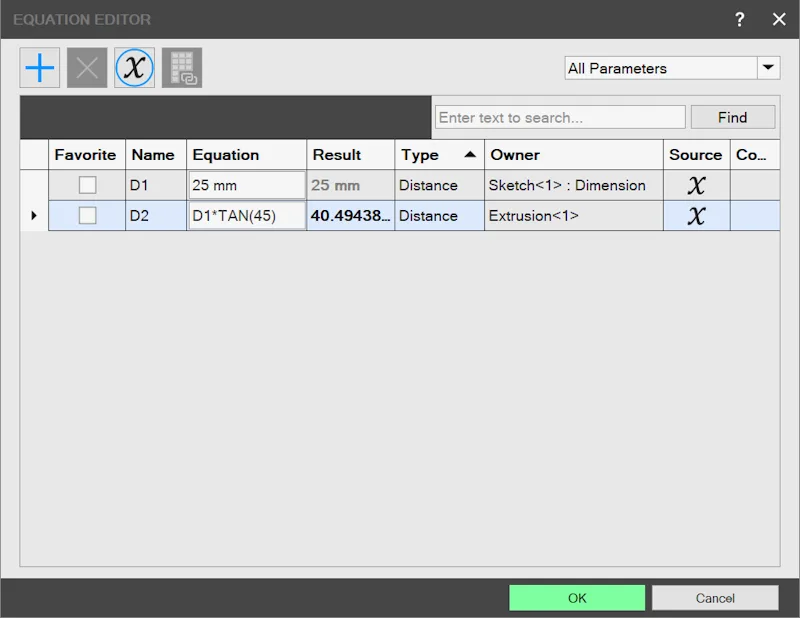Click the D2 row indicator arrow
Image resolution: width=800 pixels, height=618 pixels.
[x=34, y=215]
